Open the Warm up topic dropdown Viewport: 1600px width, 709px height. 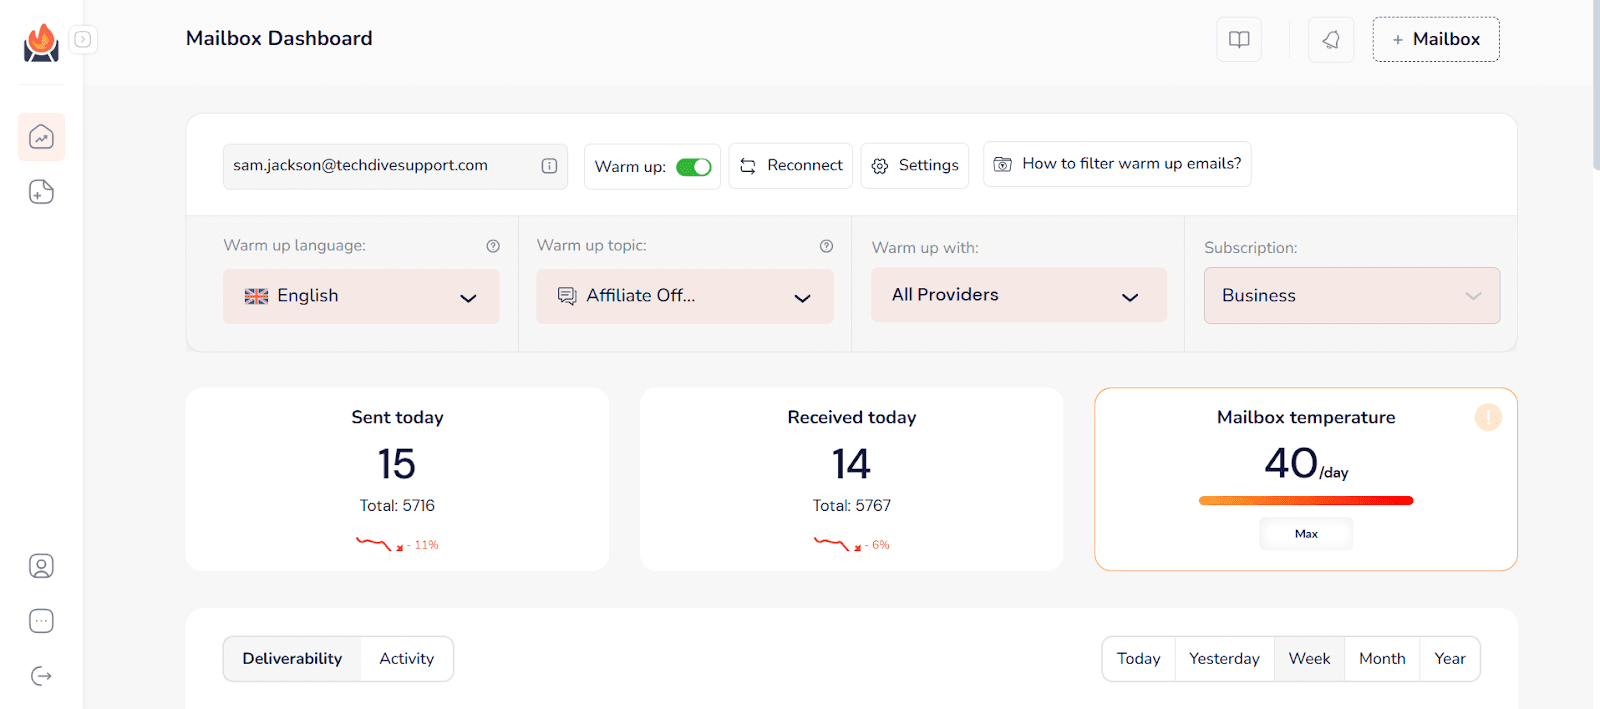point(684,296)
